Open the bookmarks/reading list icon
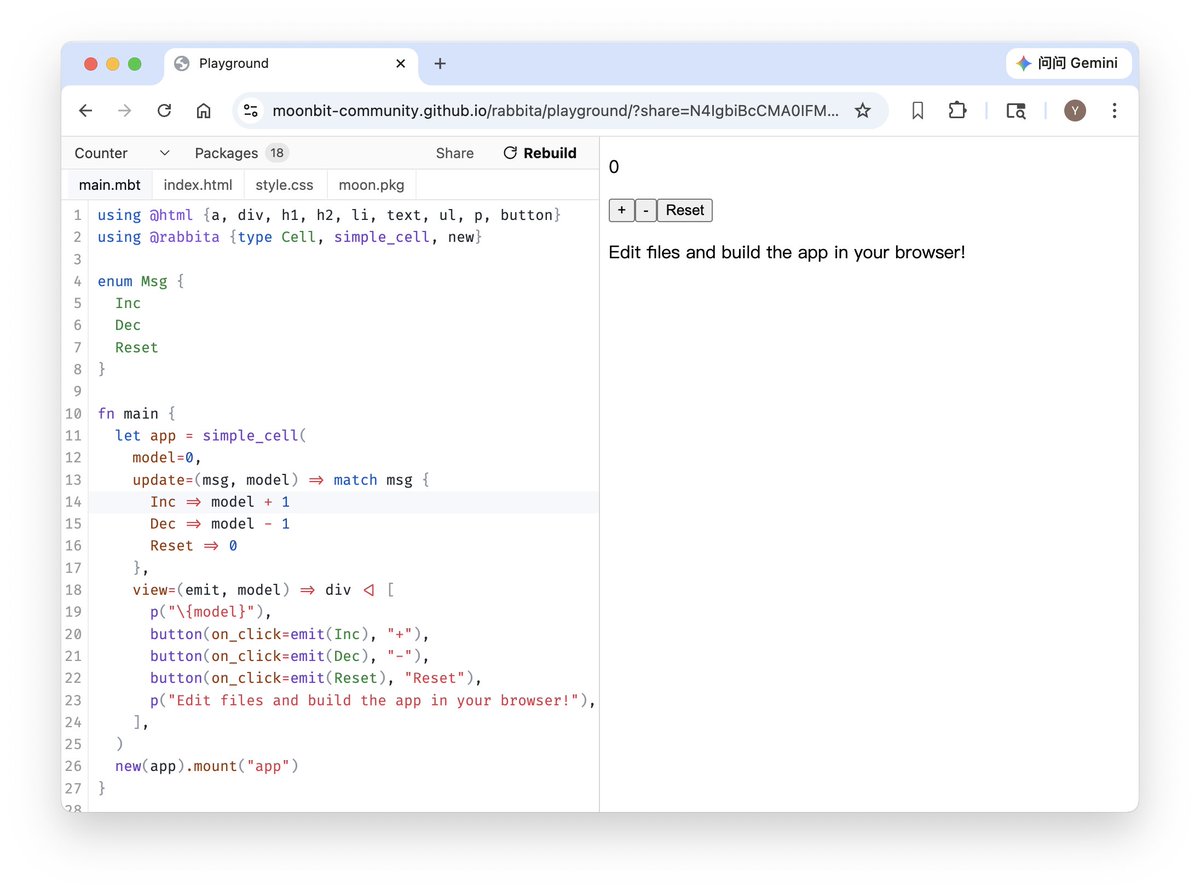 click(x=918, y=111)
